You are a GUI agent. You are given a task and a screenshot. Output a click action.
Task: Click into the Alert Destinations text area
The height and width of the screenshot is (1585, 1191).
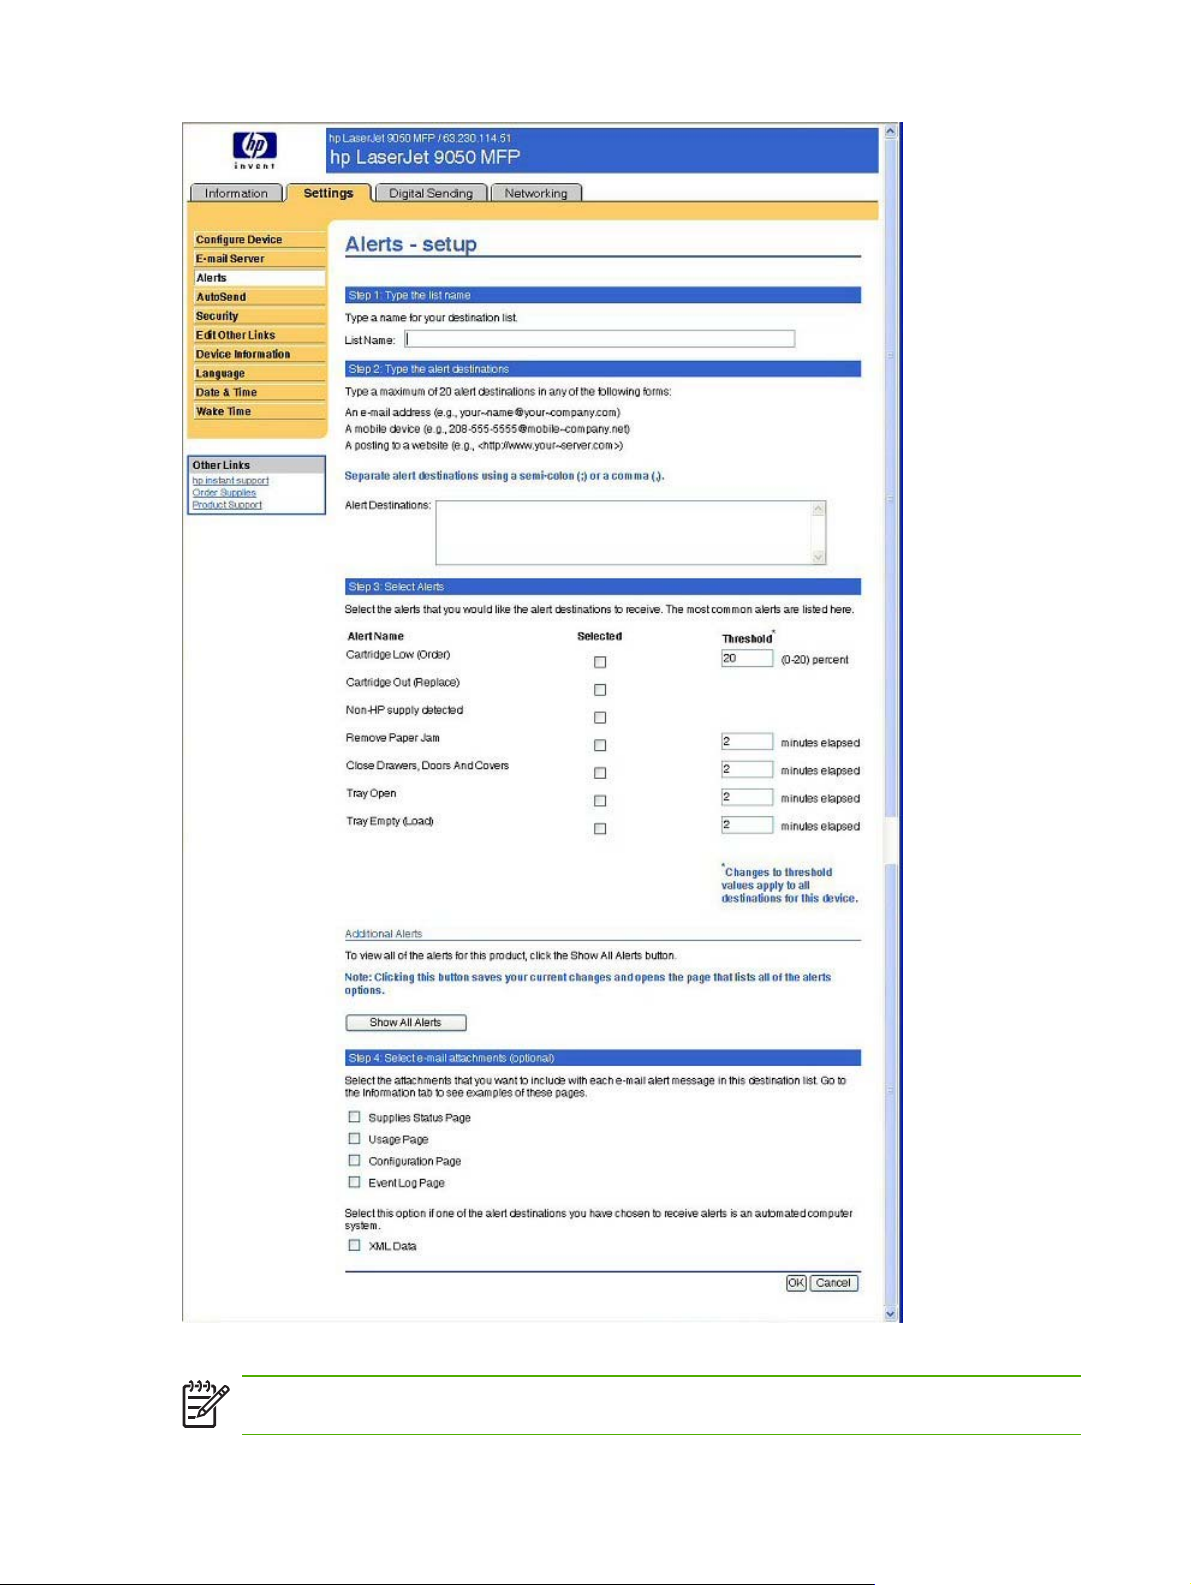point(623,532)
